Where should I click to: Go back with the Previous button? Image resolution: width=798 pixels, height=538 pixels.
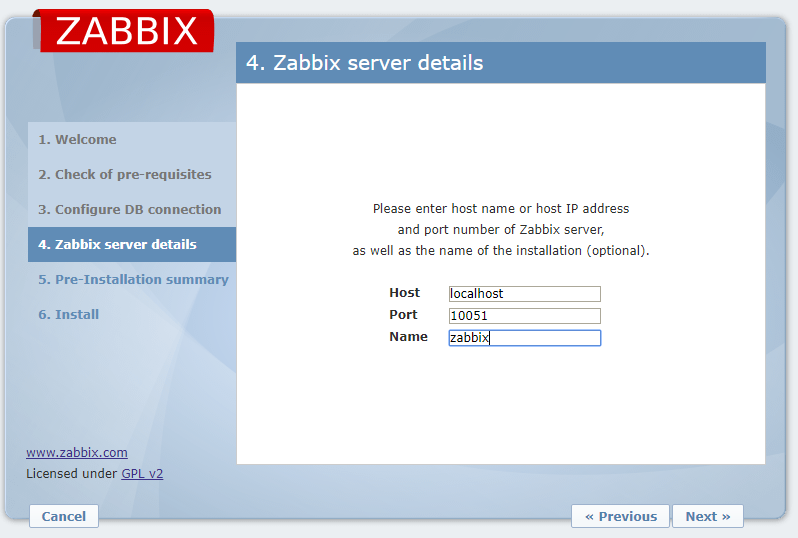pyautogui.click(x=620, y=516)
